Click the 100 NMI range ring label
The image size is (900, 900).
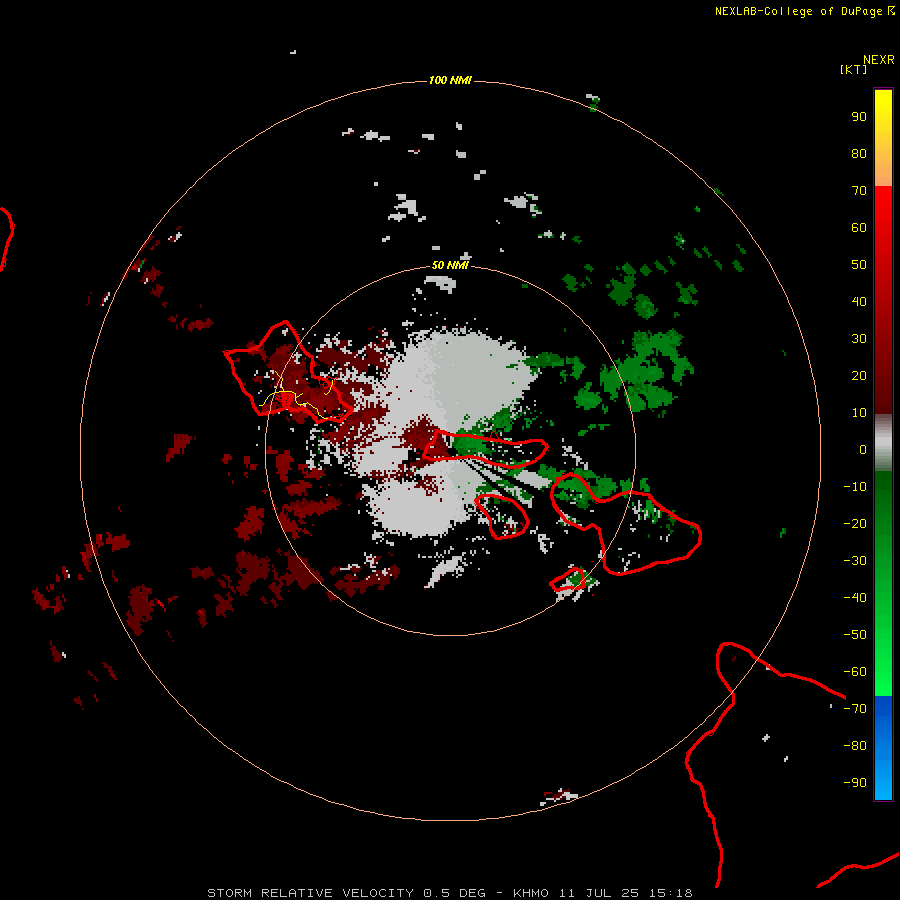(x=450, y=80)
